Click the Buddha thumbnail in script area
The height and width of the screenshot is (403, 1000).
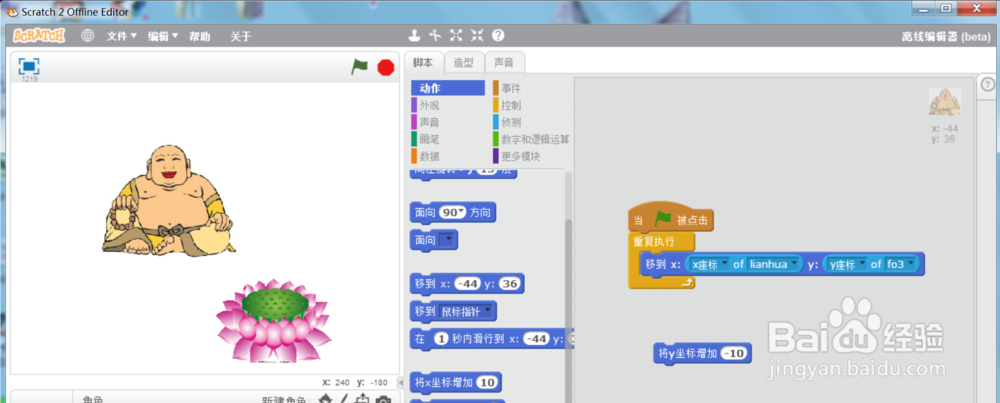pos(945,102)
